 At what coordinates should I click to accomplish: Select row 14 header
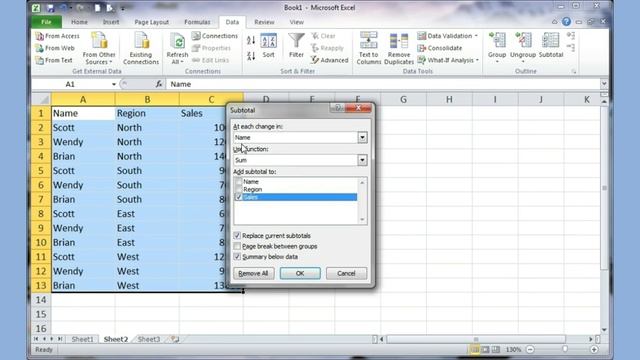[x=41, y=300]
